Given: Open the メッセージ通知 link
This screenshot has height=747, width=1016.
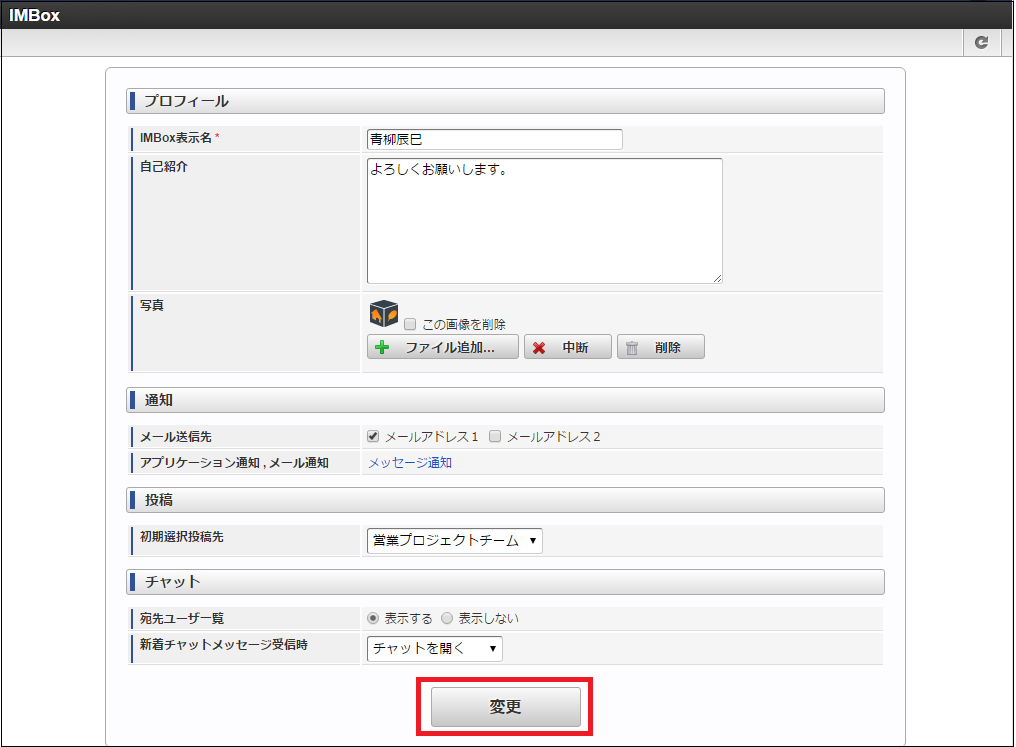Looking at the screenshot, I should pos(410,463).
